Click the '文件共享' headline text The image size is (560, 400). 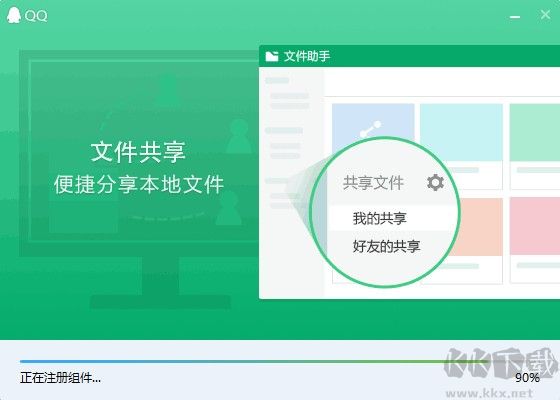coord(138,152)
